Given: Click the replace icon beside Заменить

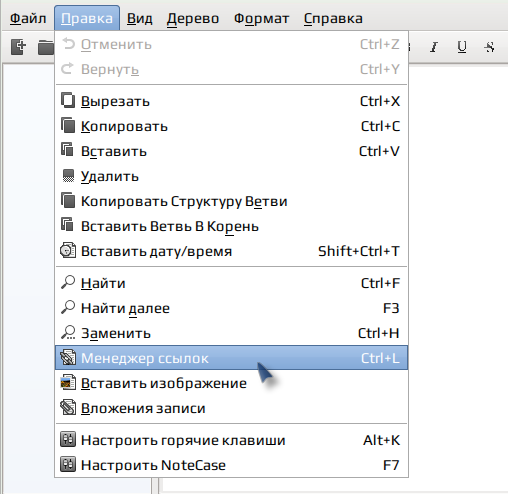Looking at the screenshot, I should [68, 332].
